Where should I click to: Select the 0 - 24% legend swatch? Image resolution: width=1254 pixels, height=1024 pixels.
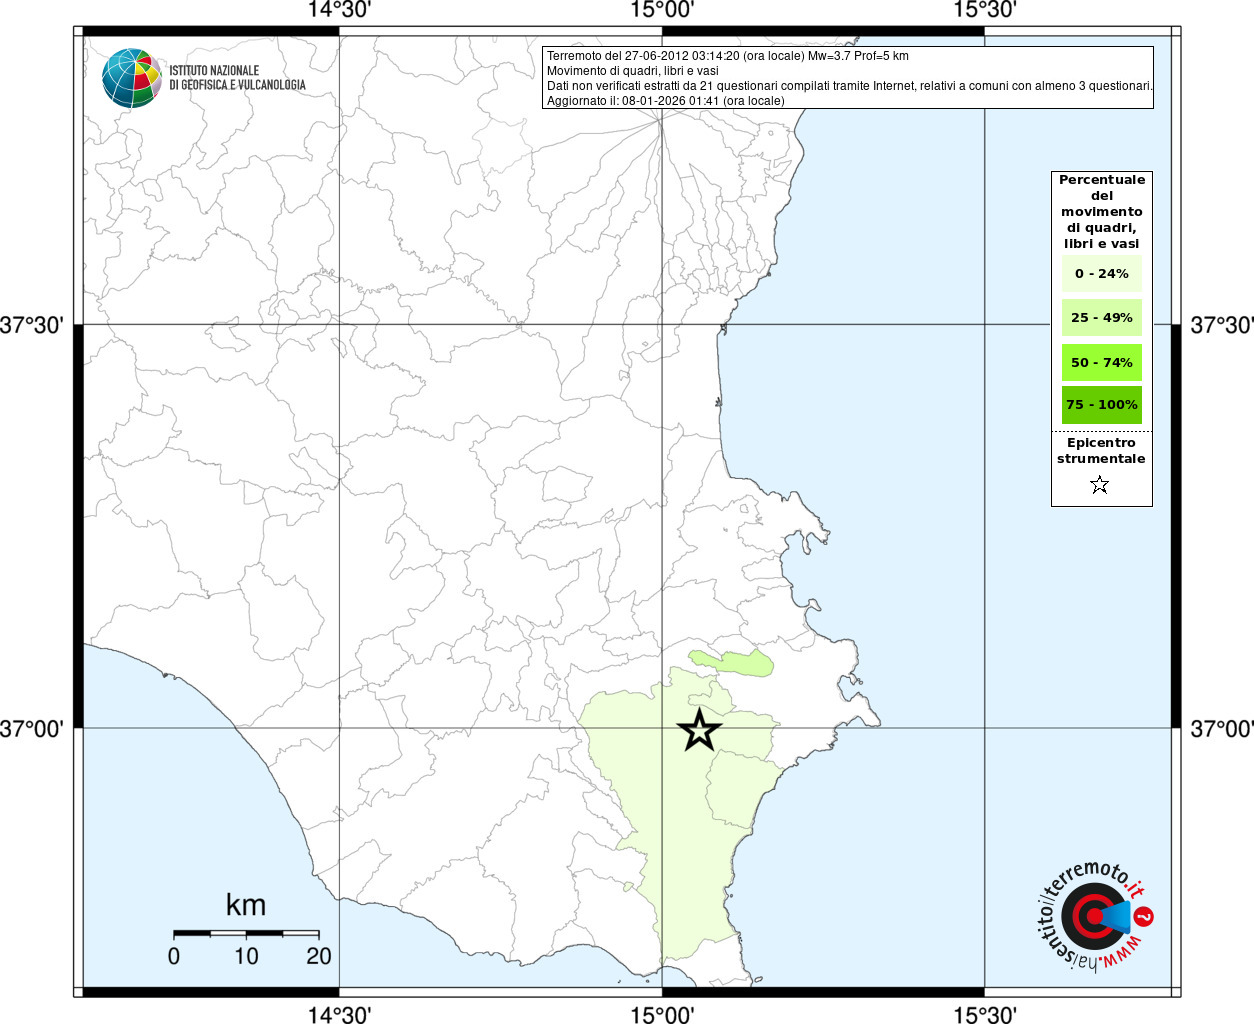click(x=1102, y=273)
